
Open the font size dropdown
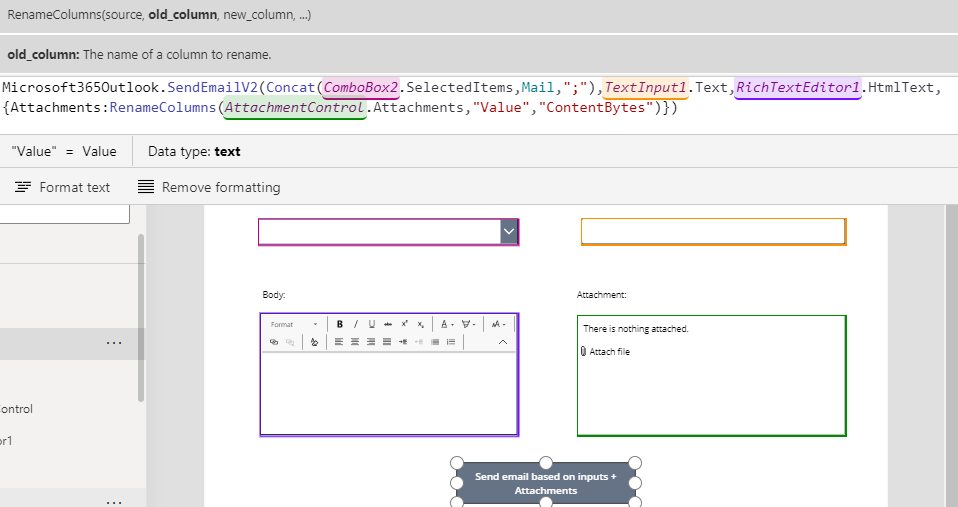[x=499, y=324]
